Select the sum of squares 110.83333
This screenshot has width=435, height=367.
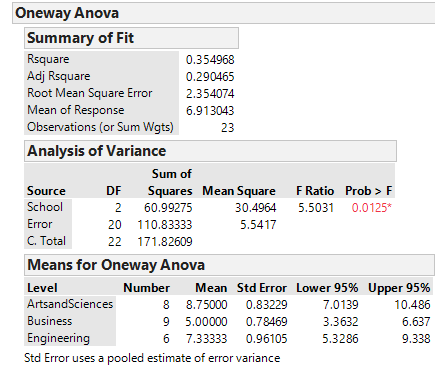click(x=165, y=225)
